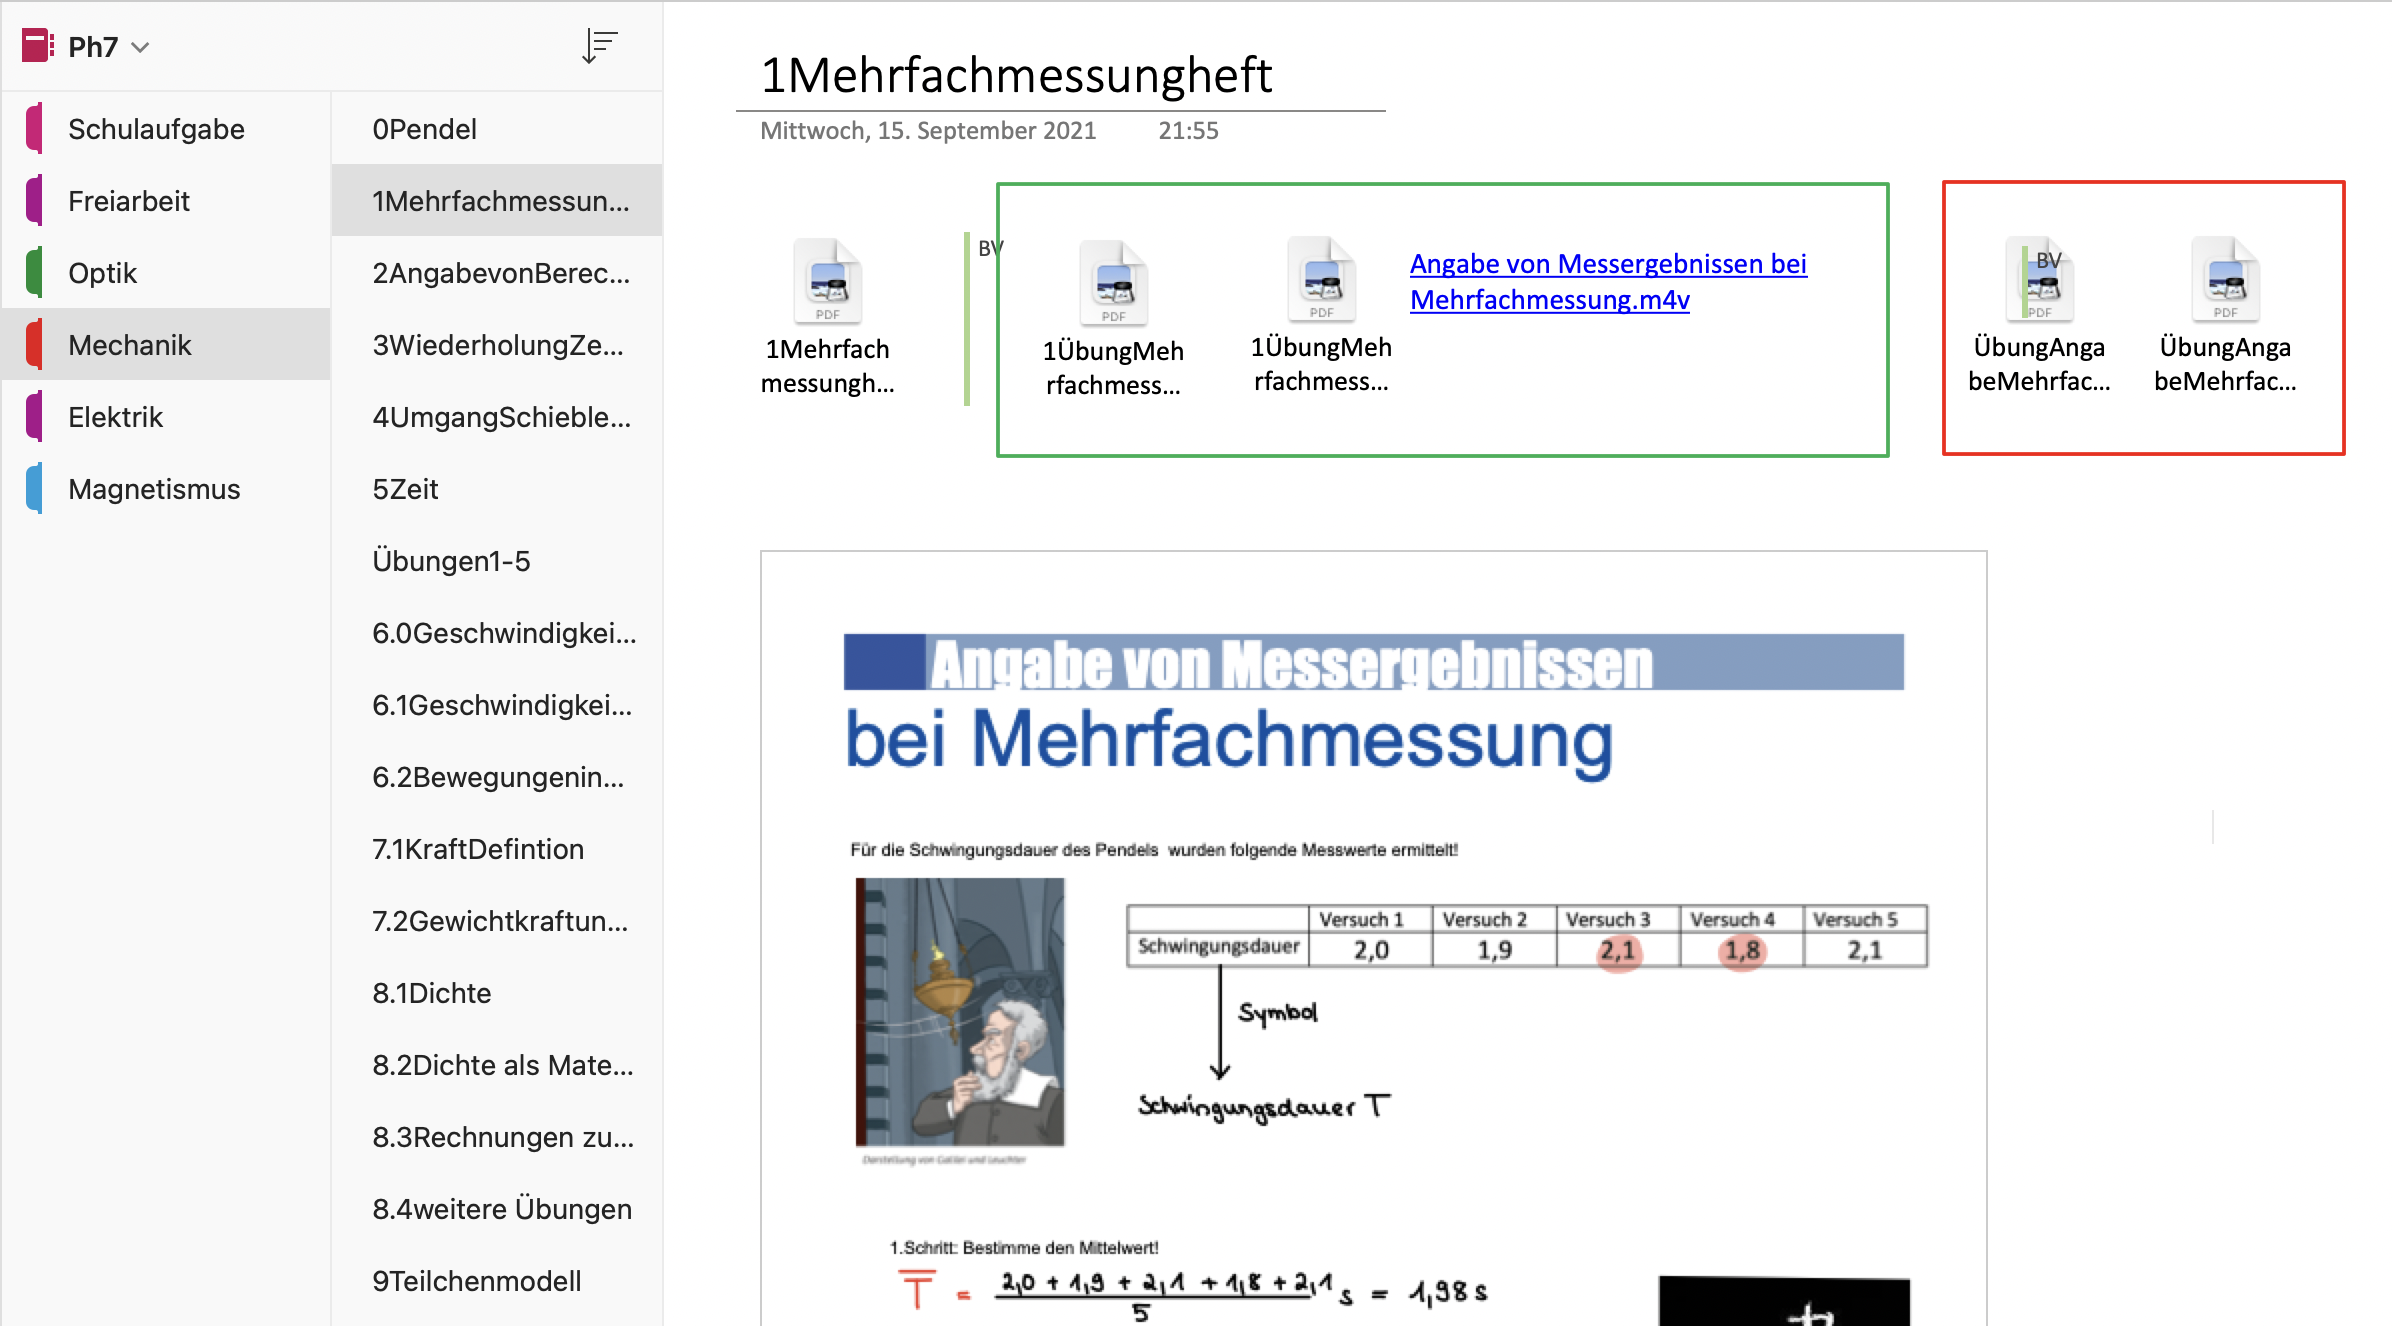The width and height of the screenshot is (2392, 1326).
Task: Click the page title 1Mehrfachmessungheft
Action: (x=1016, y=76)
